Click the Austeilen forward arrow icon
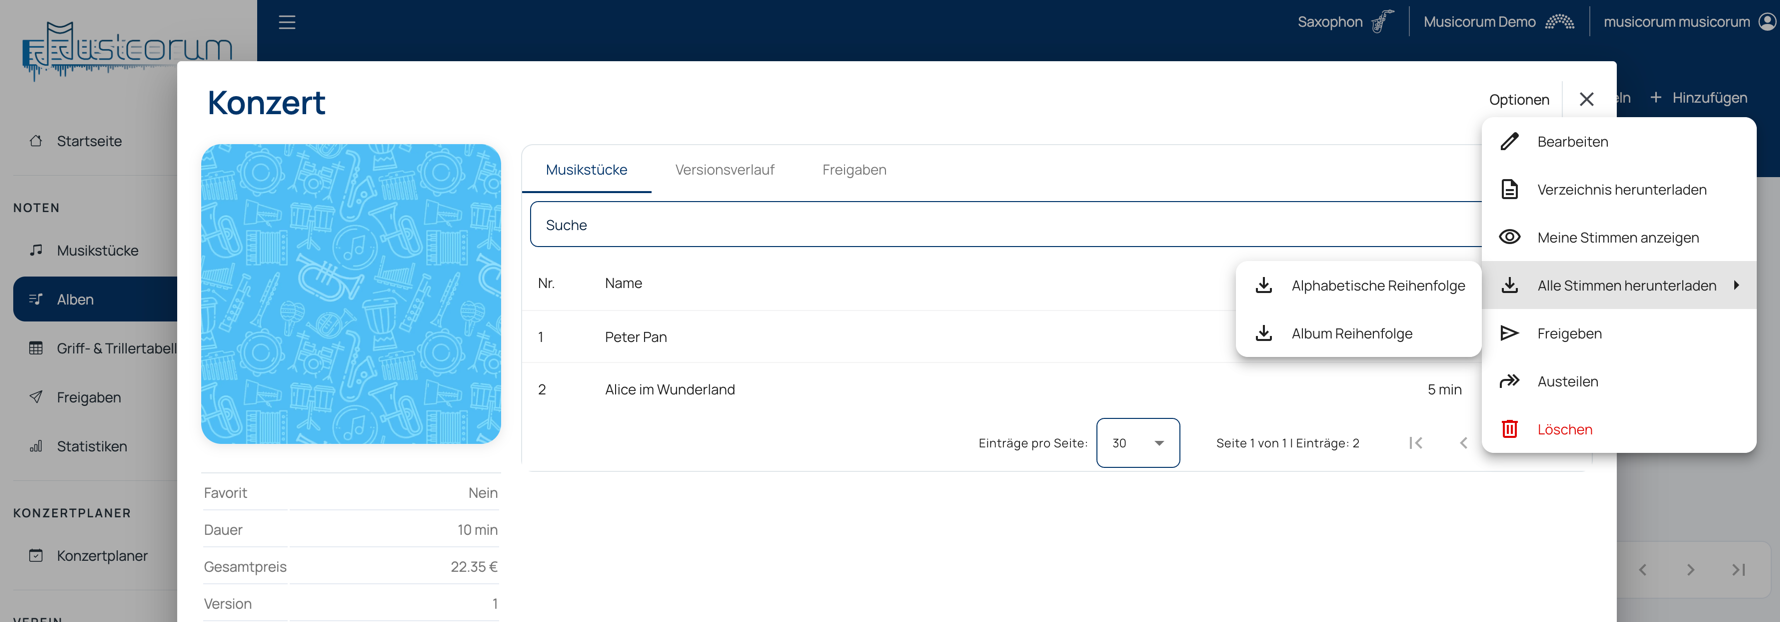 click(1509, 381)
